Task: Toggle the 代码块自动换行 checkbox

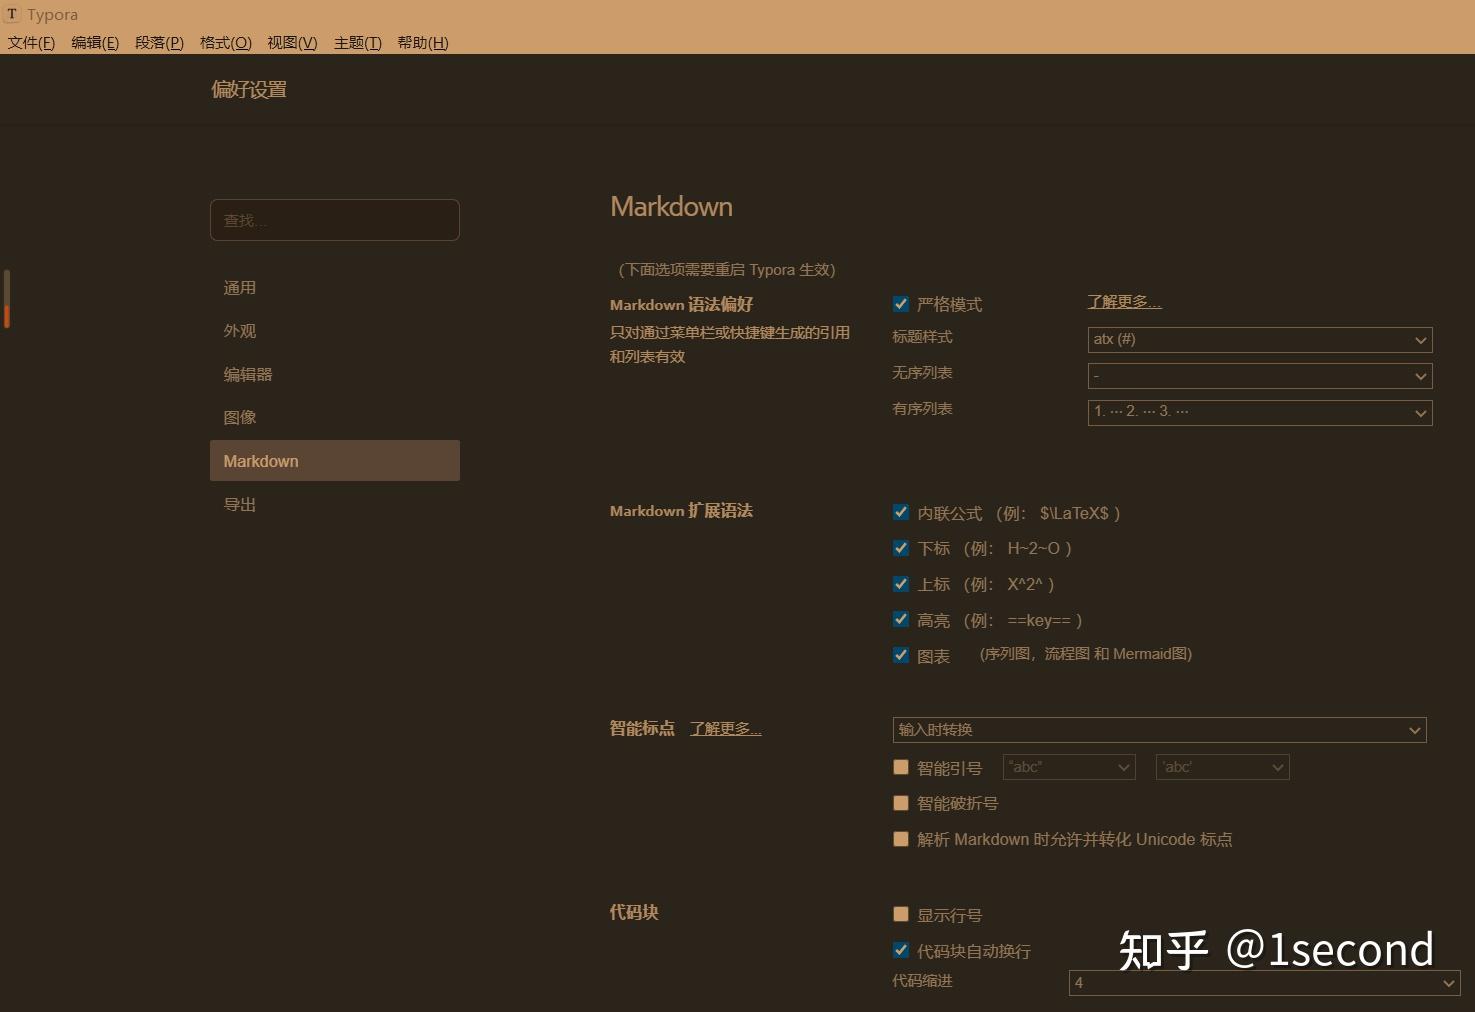Action: pyautogui.click(x=901, y=950)
